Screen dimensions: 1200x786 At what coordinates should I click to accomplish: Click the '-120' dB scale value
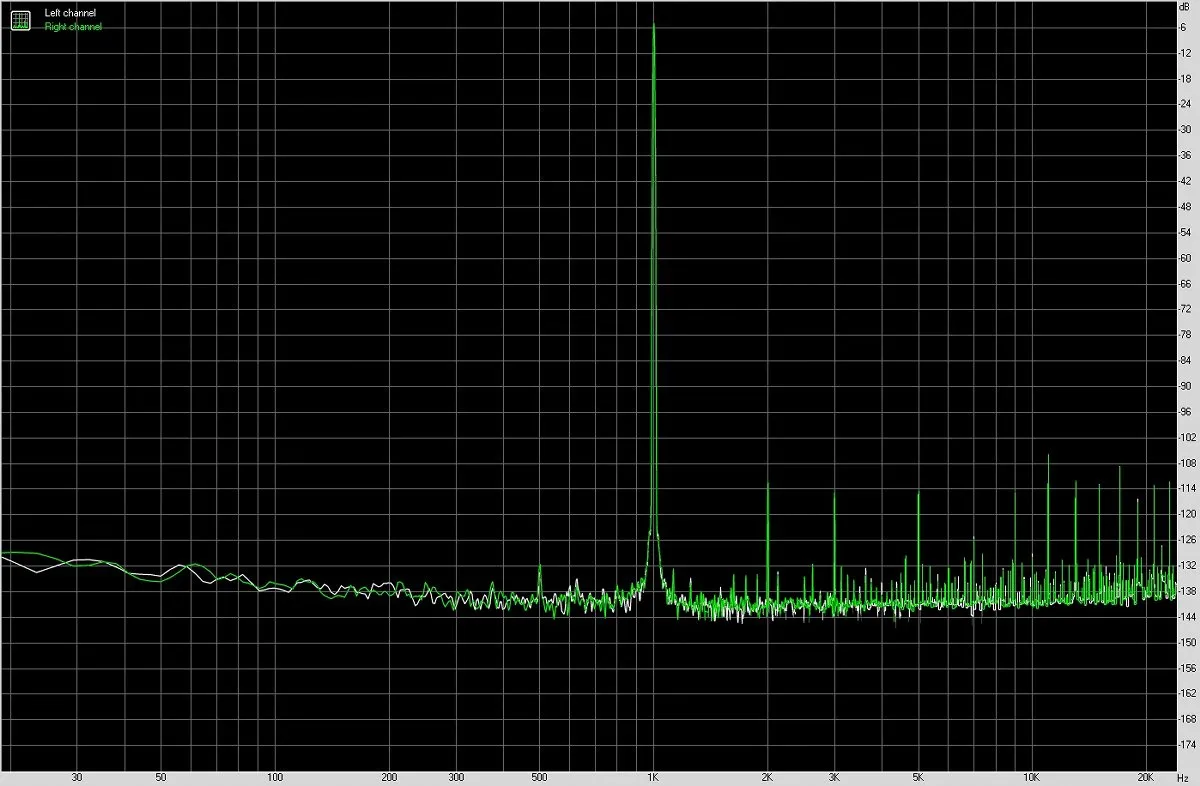1188,514
